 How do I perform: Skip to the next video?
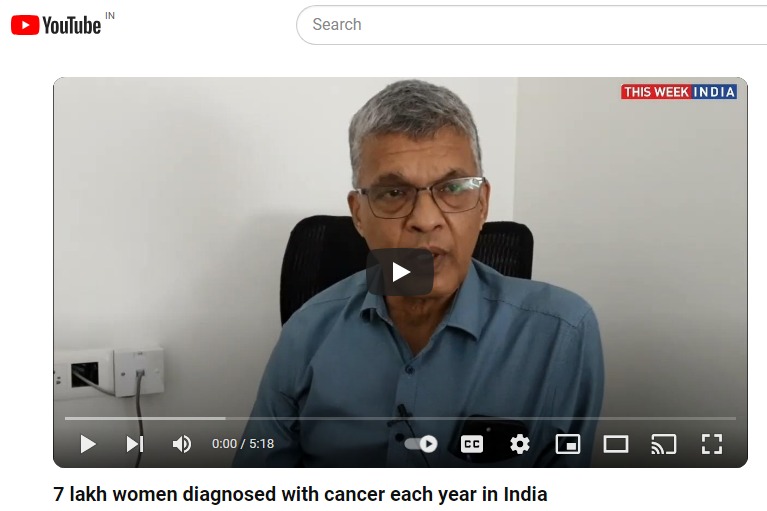tap(135, 444)
